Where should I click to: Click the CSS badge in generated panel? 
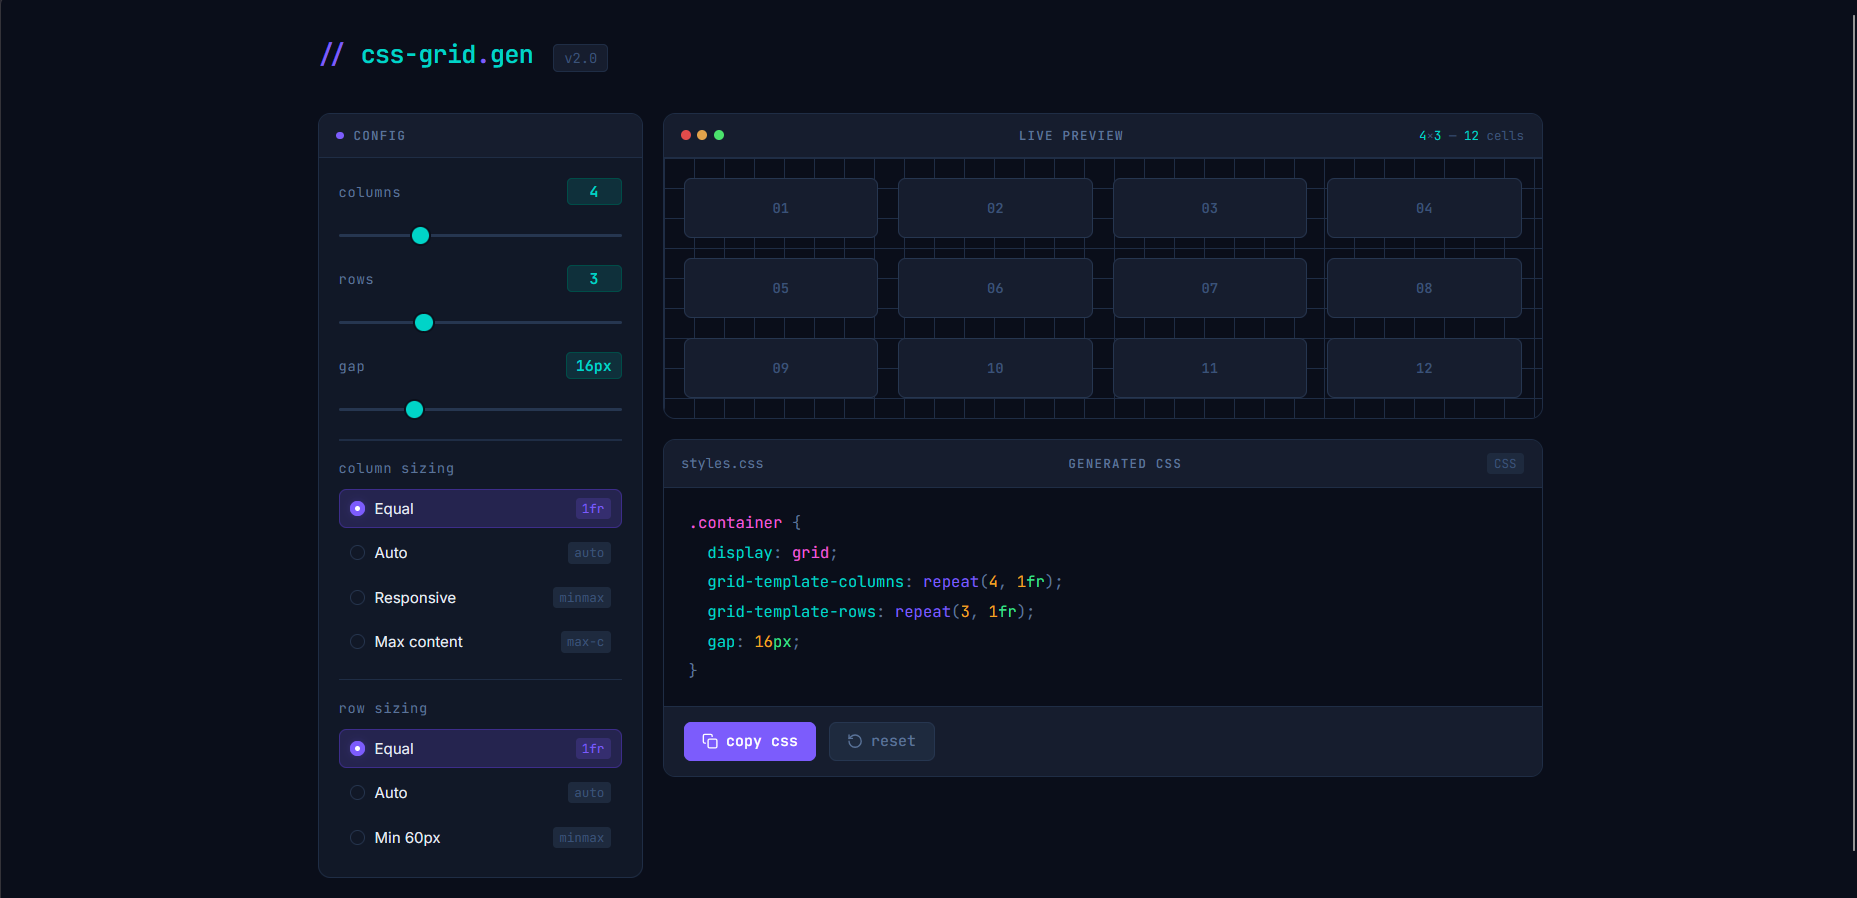click(1505, 464)
